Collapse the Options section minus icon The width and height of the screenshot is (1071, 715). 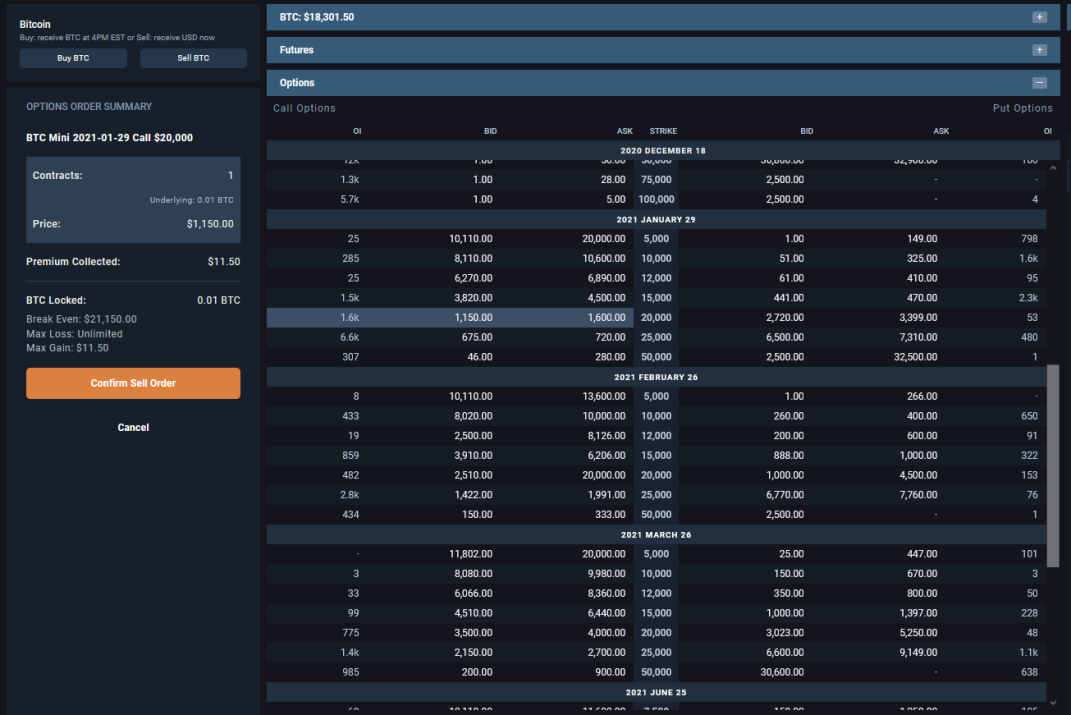coord(1039,83)
